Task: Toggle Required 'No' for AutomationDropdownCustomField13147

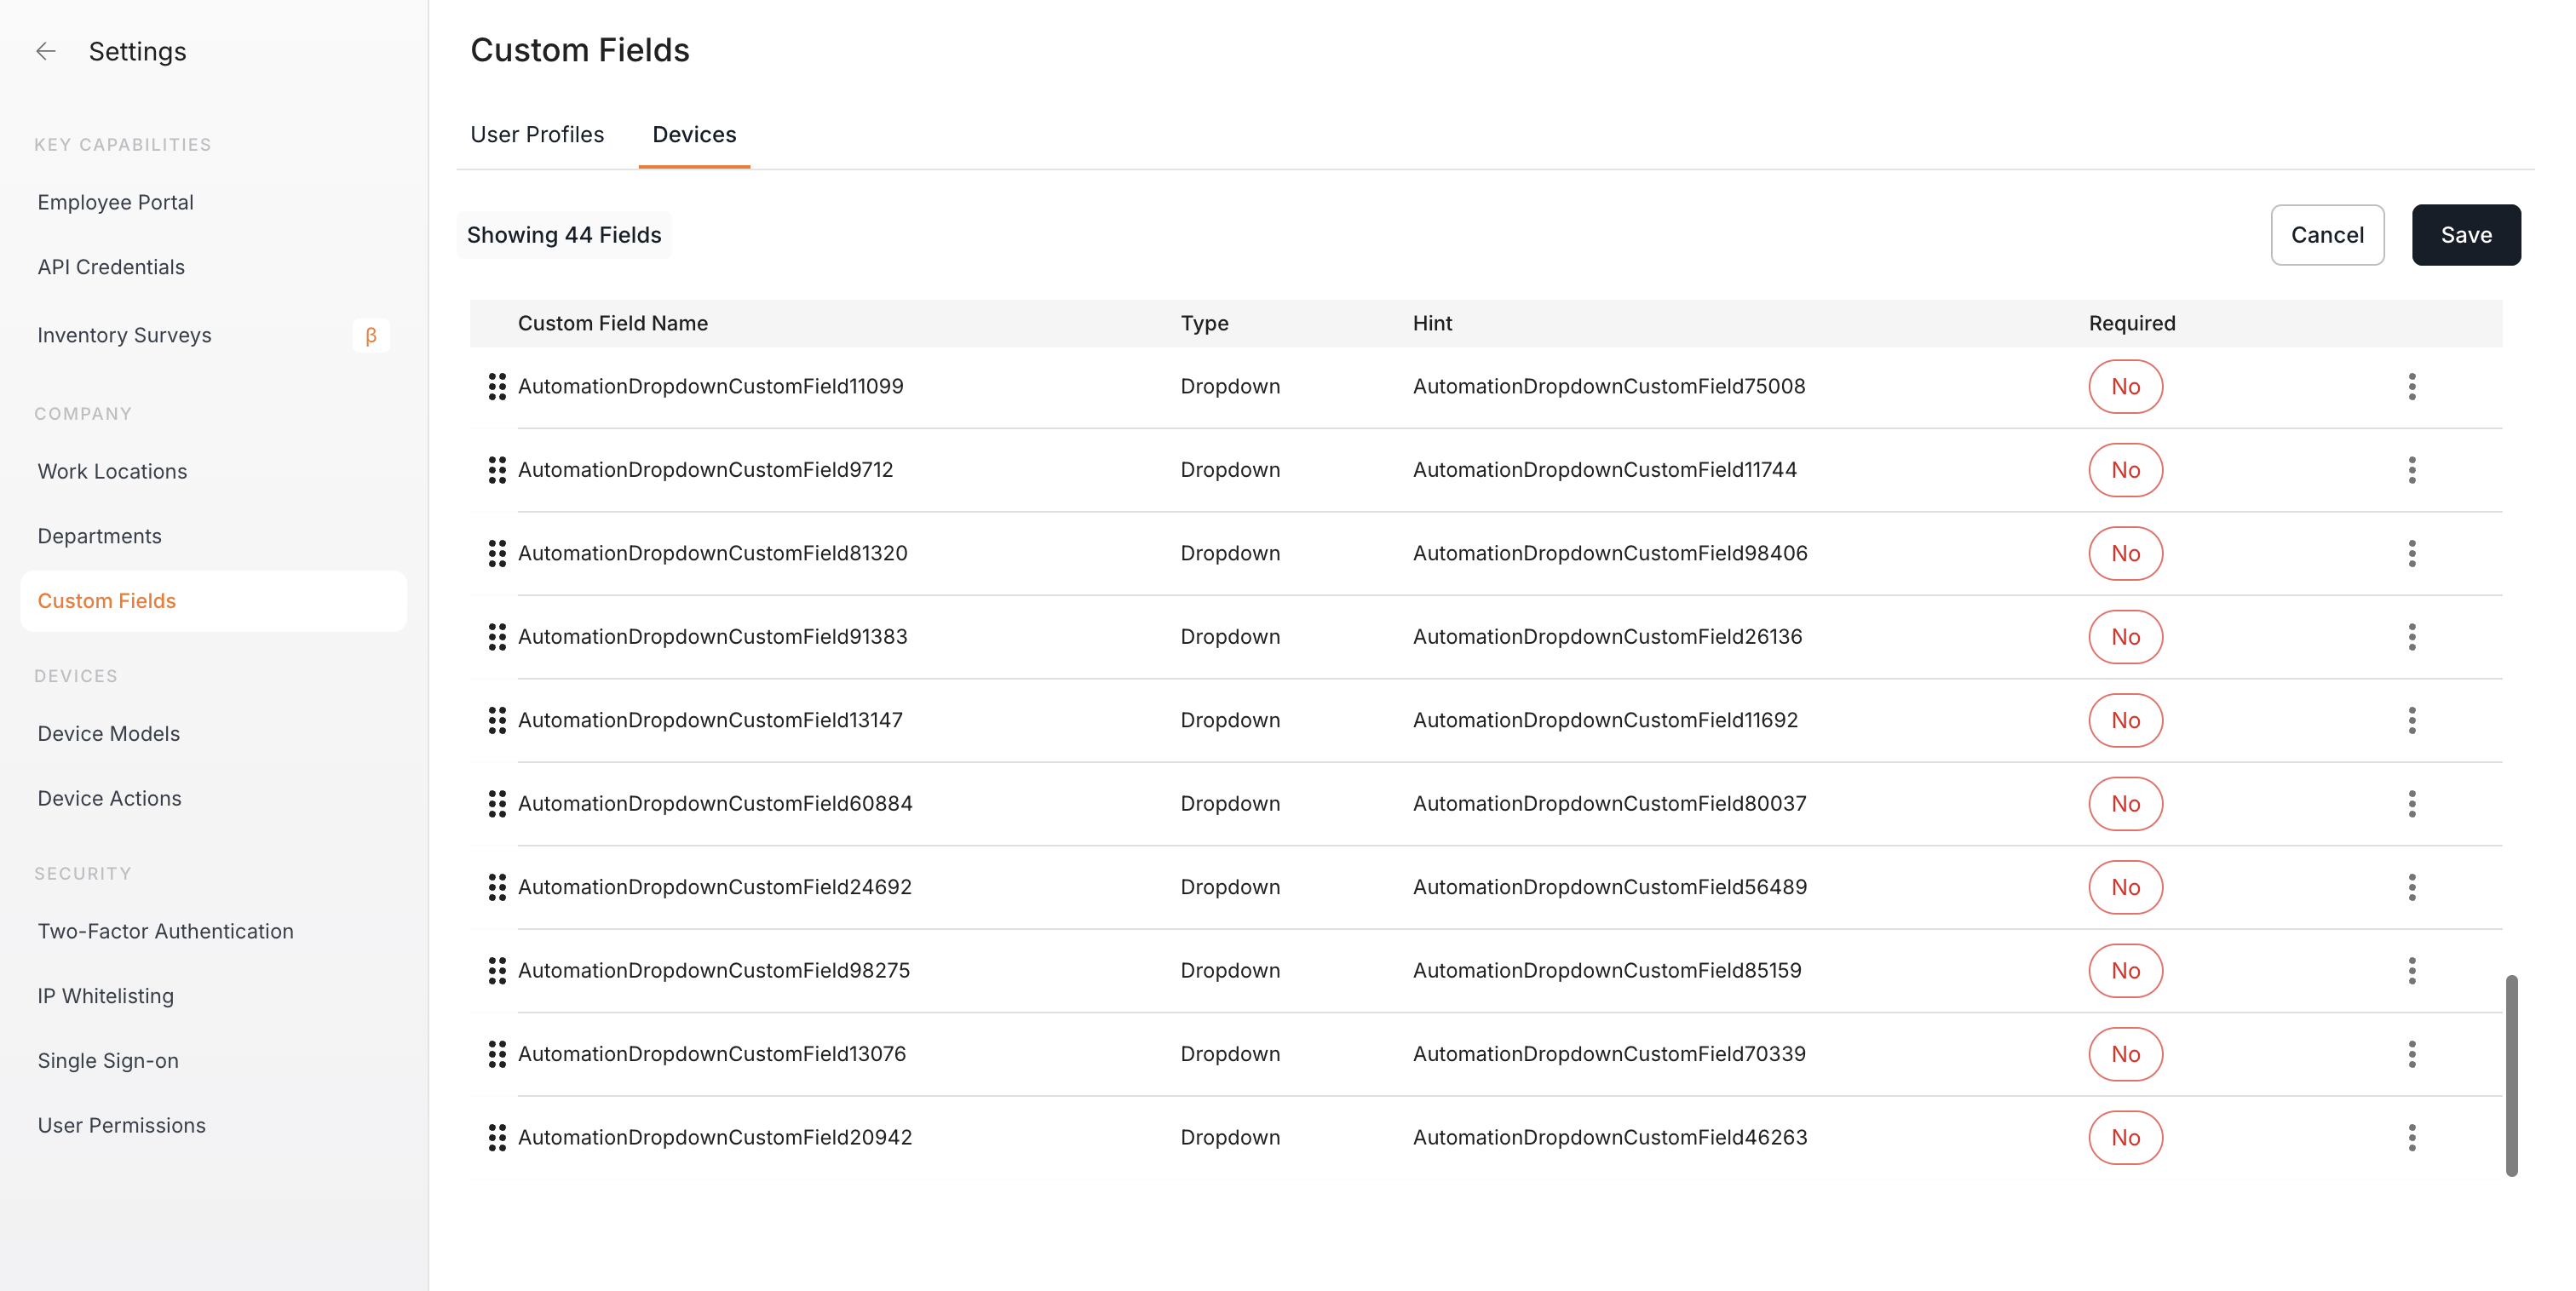Action: click(2125, 721)
